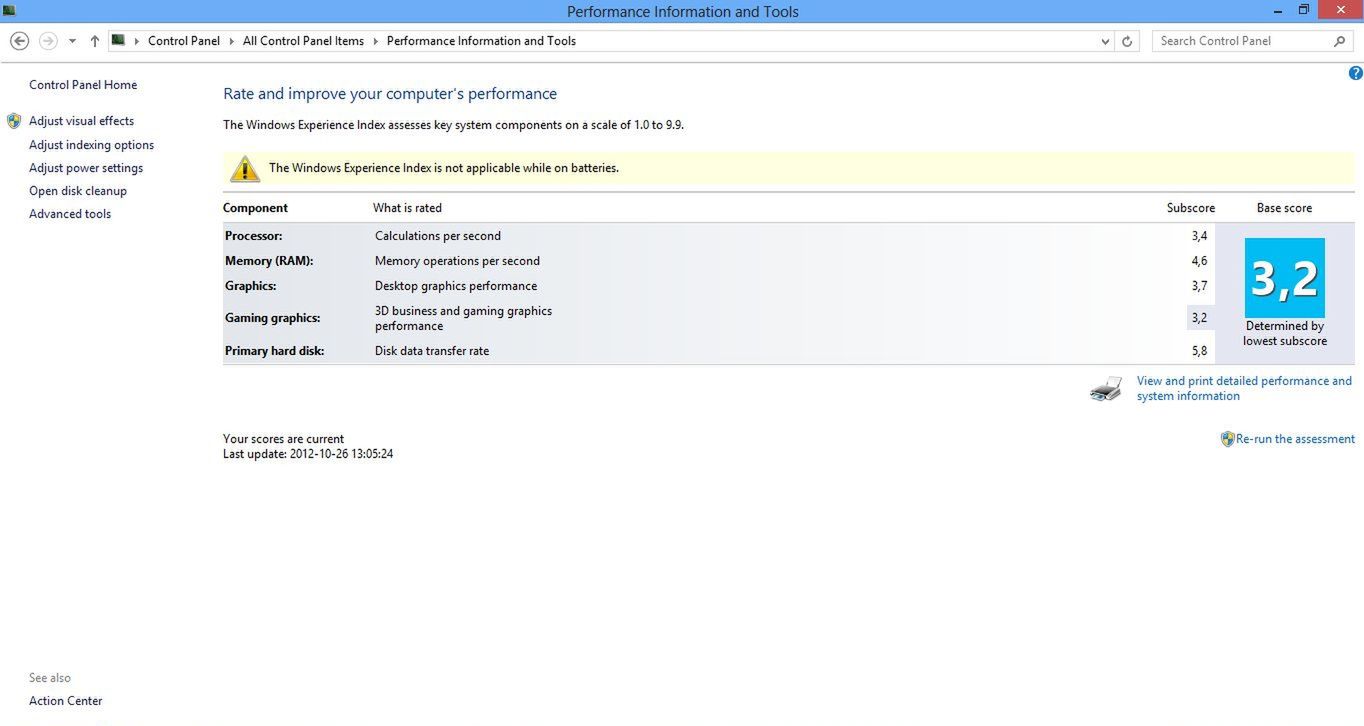Click the printer icon
Viewport: 1364px width, 726px height.
[x=1106, y=389]
